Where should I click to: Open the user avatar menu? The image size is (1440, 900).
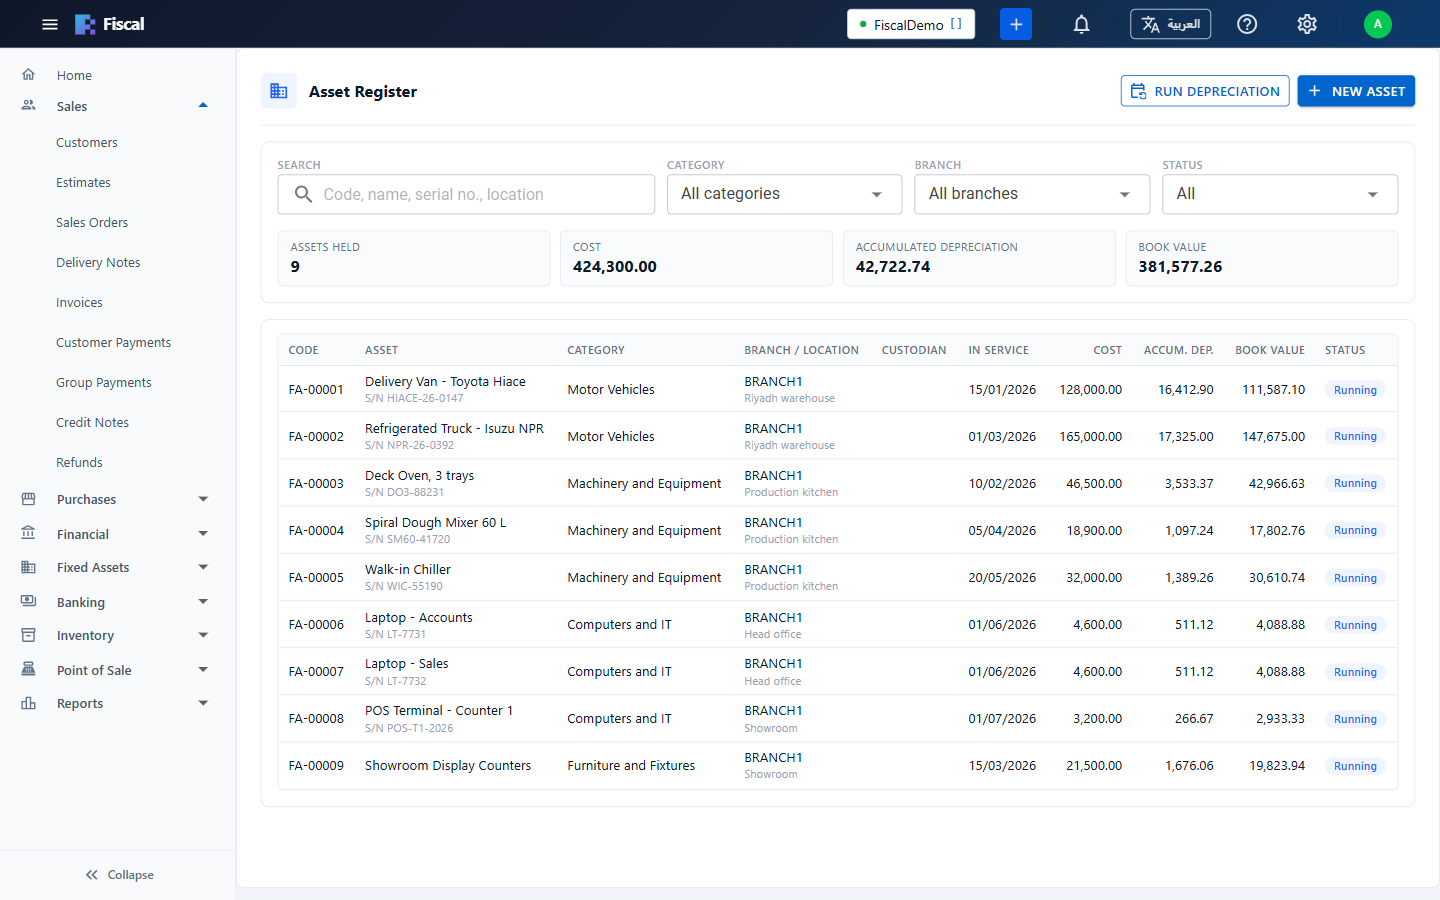point(1378,24)
